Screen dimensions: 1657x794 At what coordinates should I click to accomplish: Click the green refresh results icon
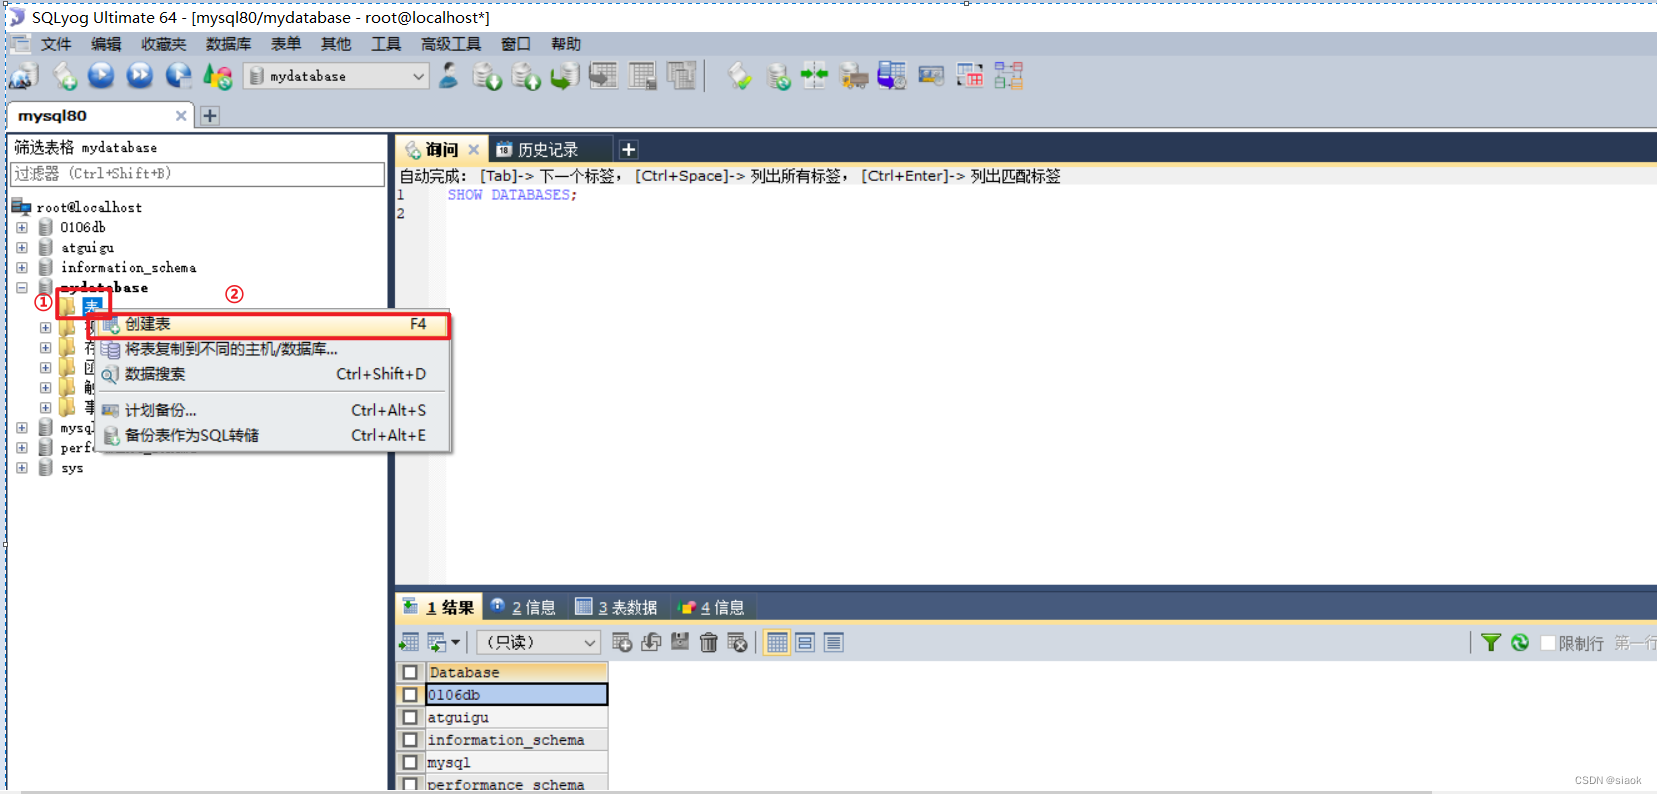(x=1520, y=642)
